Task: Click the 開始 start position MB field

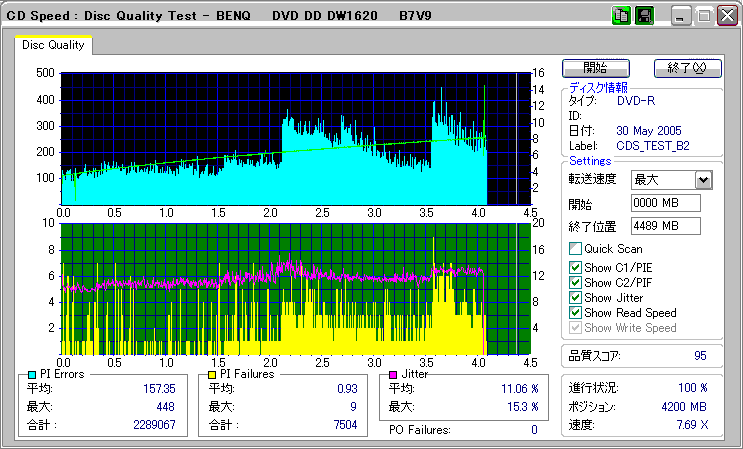Action: pyautogui.click(x=666, y=203)
